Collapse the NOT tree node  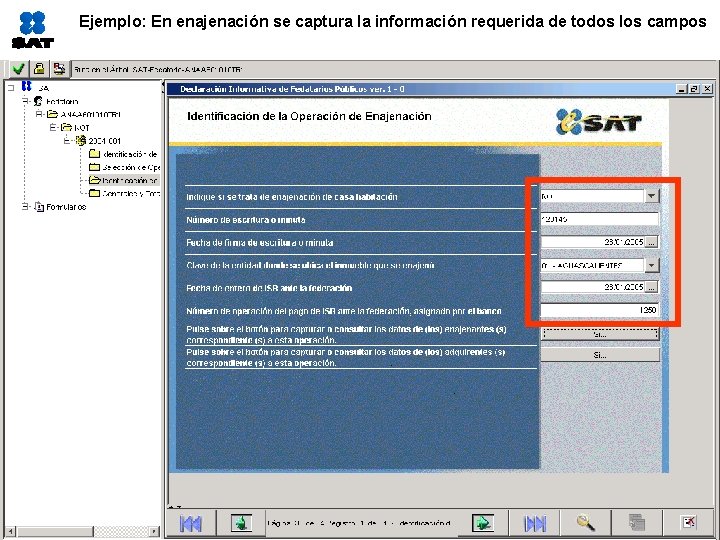(53, 127)
